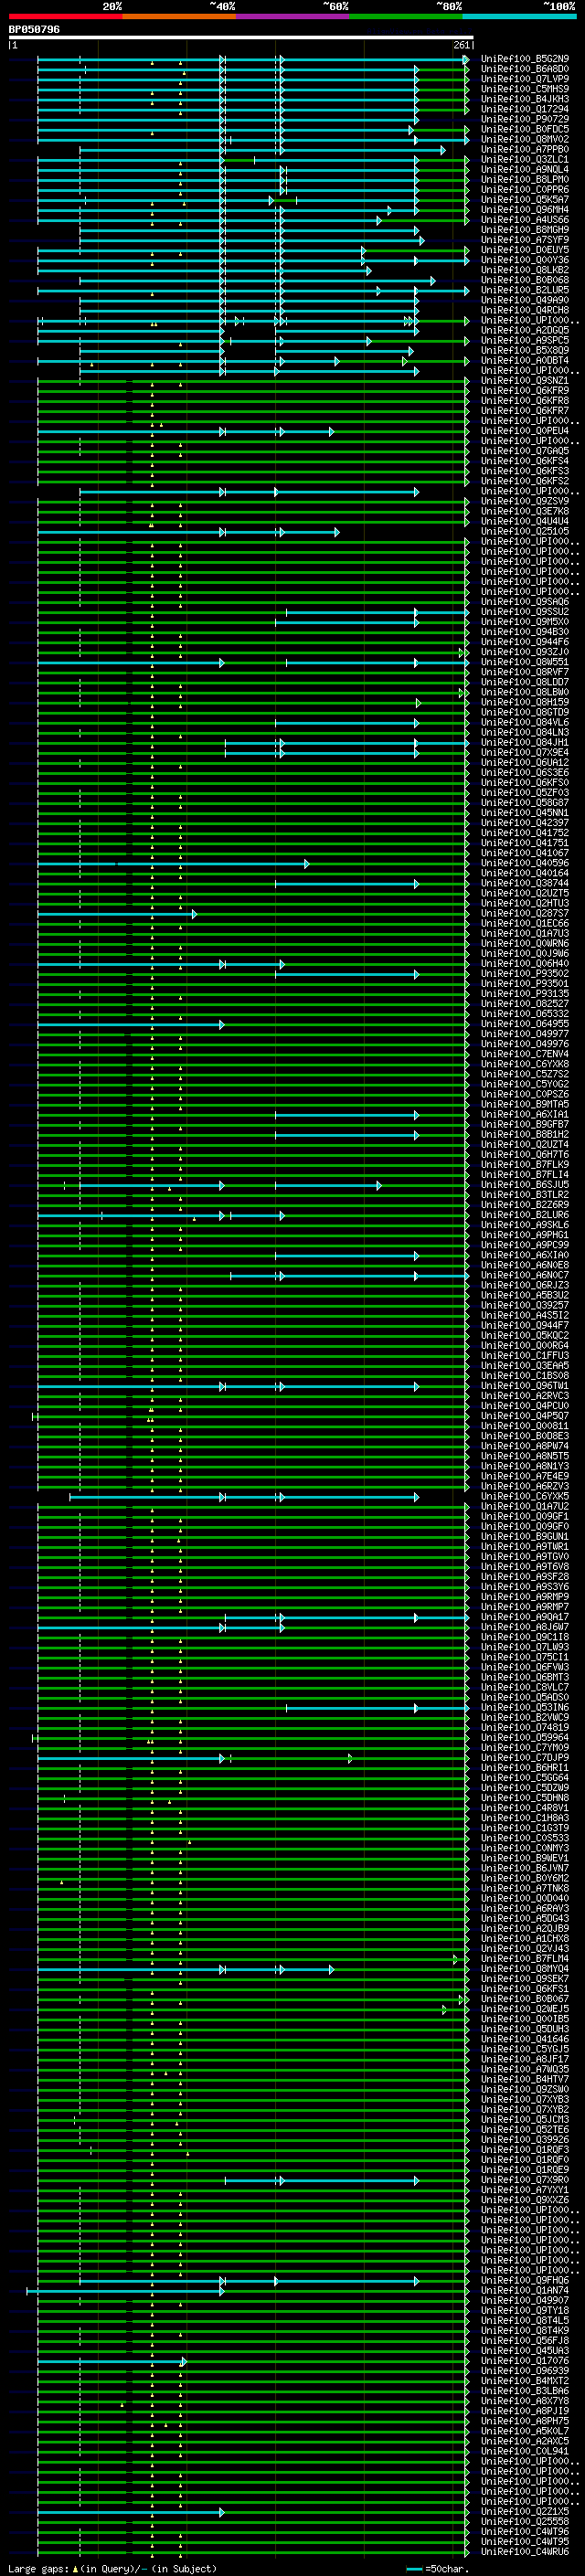Select the UniRef100_B0FDC5 label
Image resolution: width=585 pixels, height=2576 pixels.
525,129
